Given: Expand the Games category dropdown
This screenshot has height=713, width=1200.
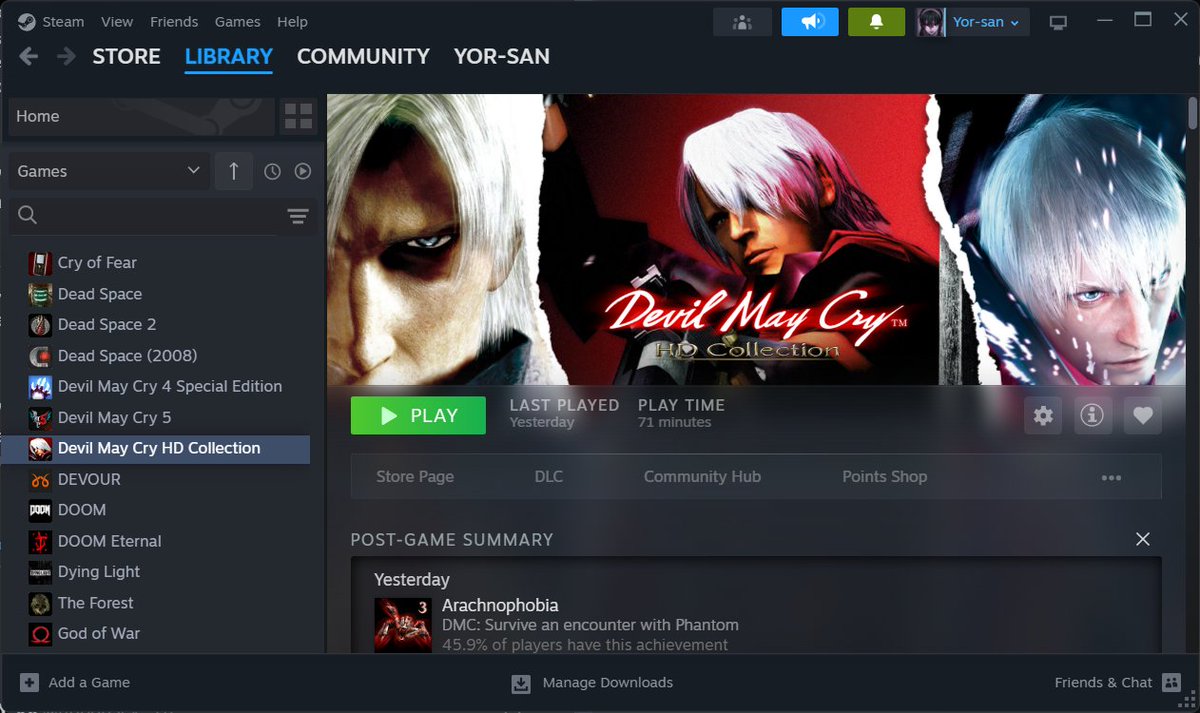Looking at the screenshot, I should [x=110, y=171].
